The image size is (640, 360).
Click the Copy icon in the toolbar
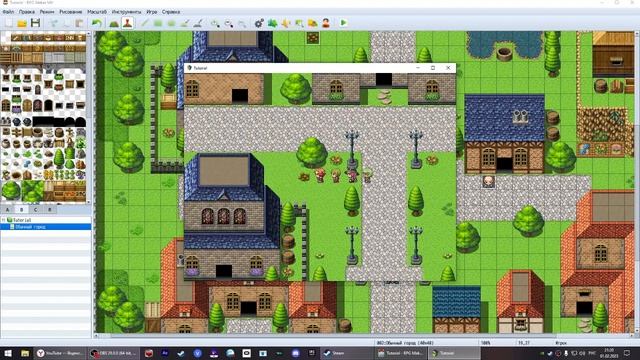click(67, 23)
